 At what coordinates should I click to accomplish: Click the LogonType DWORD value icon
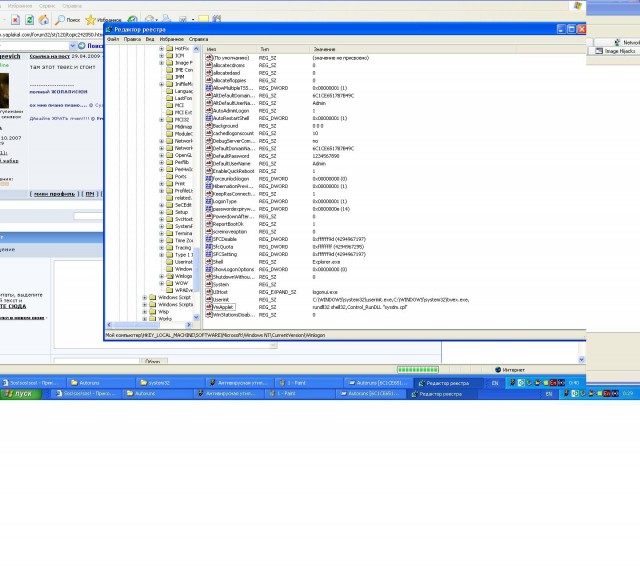point(209,201)
